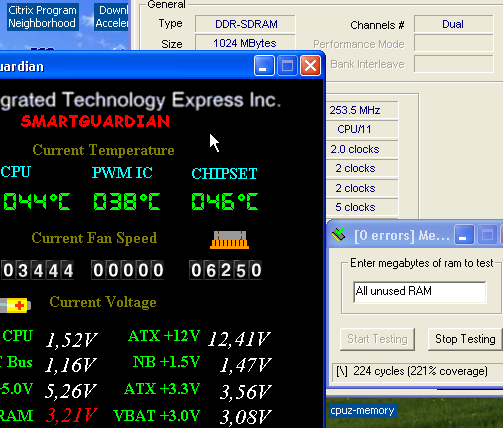Screen dimensions: 503x428
Task: Maximize the SmartGuardian window
Action: tap(287, 66)
